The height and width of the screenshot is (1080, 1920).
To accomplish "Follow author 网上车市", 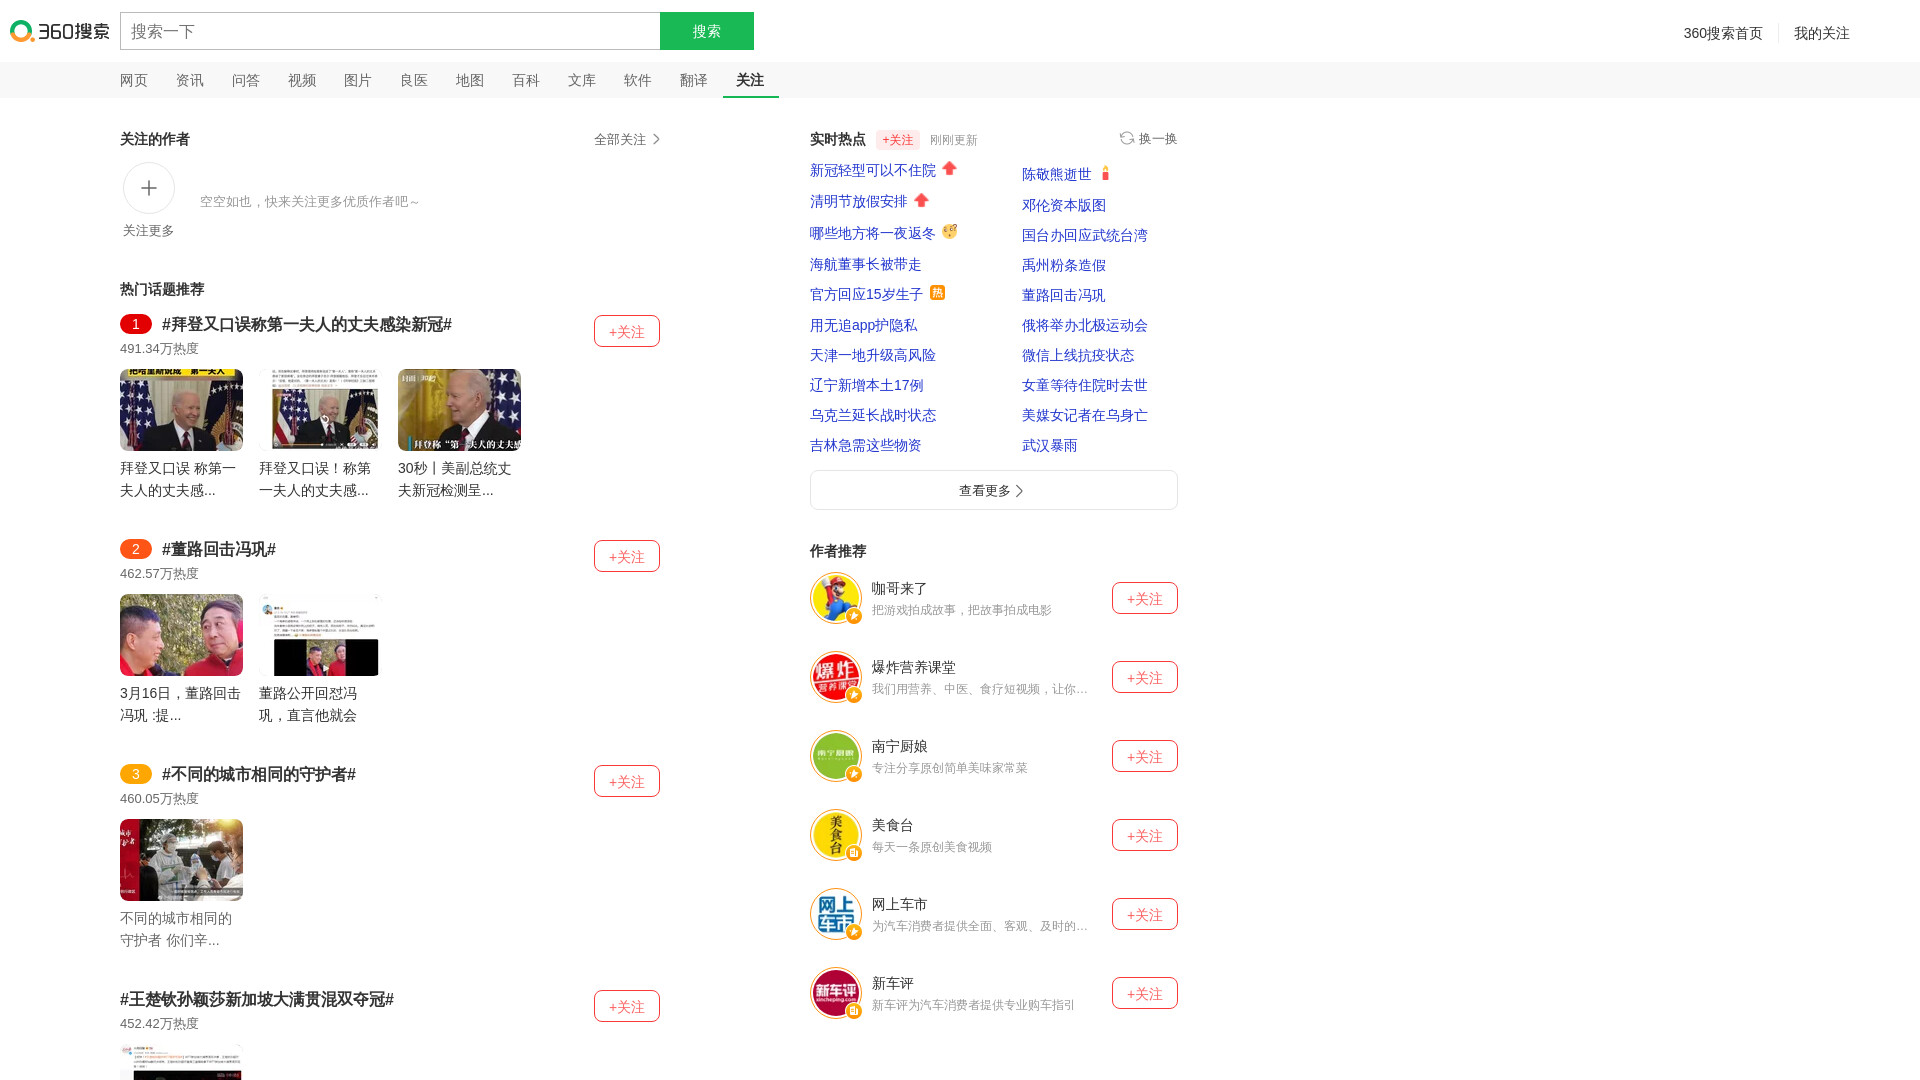I will 1145,914.
